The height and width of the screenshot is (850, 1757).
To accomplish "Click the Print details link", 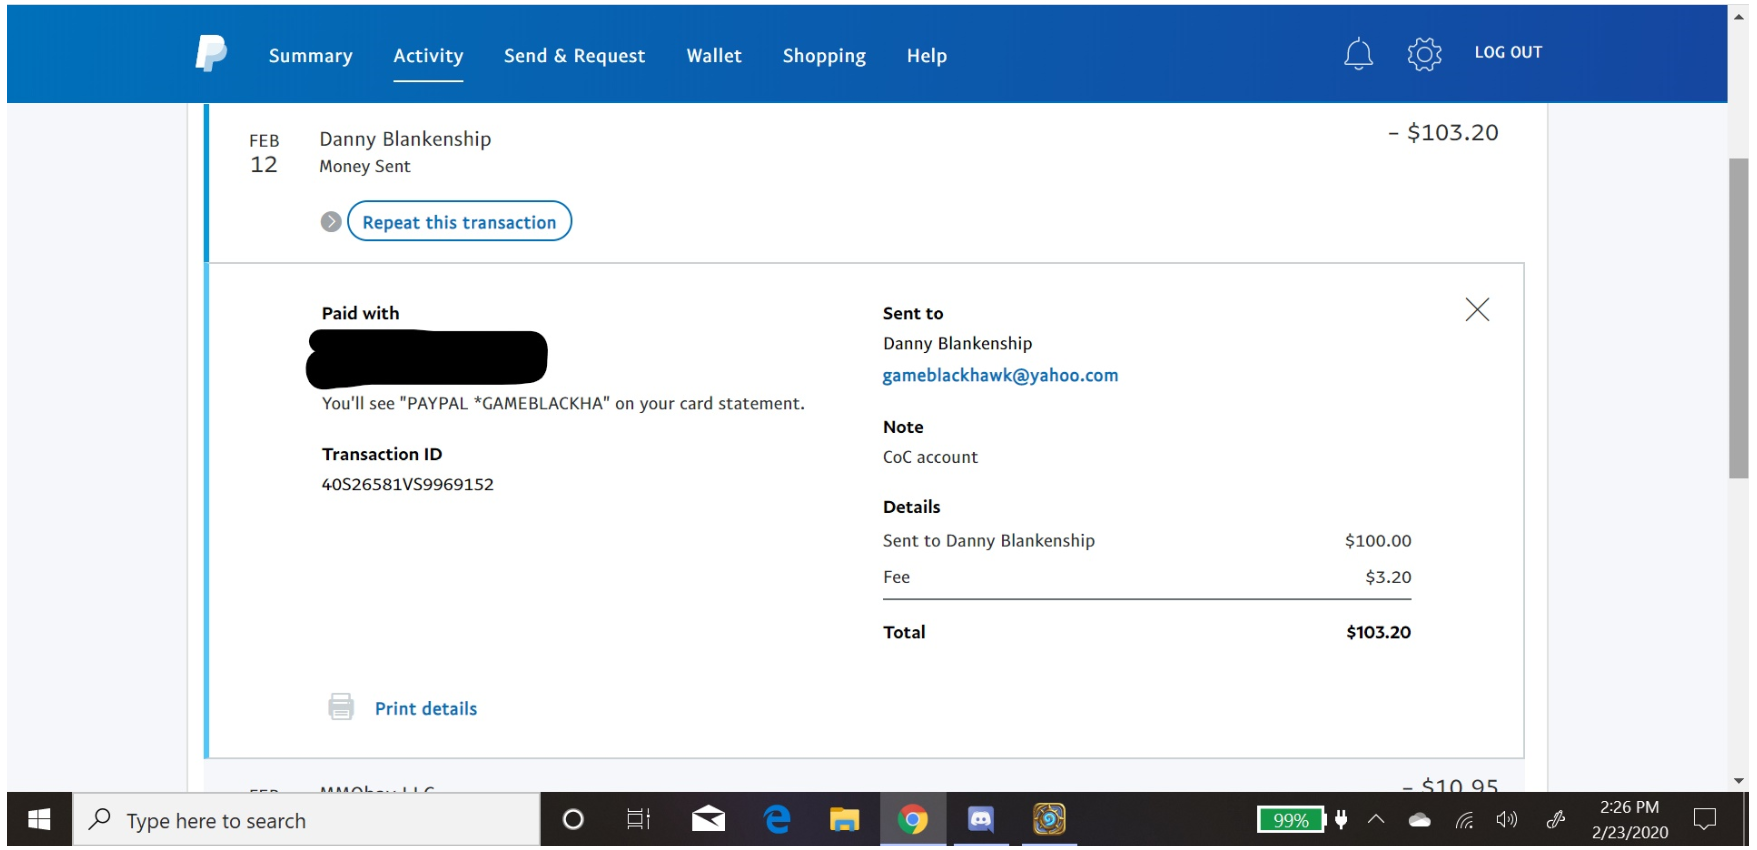I will [426, 709].
